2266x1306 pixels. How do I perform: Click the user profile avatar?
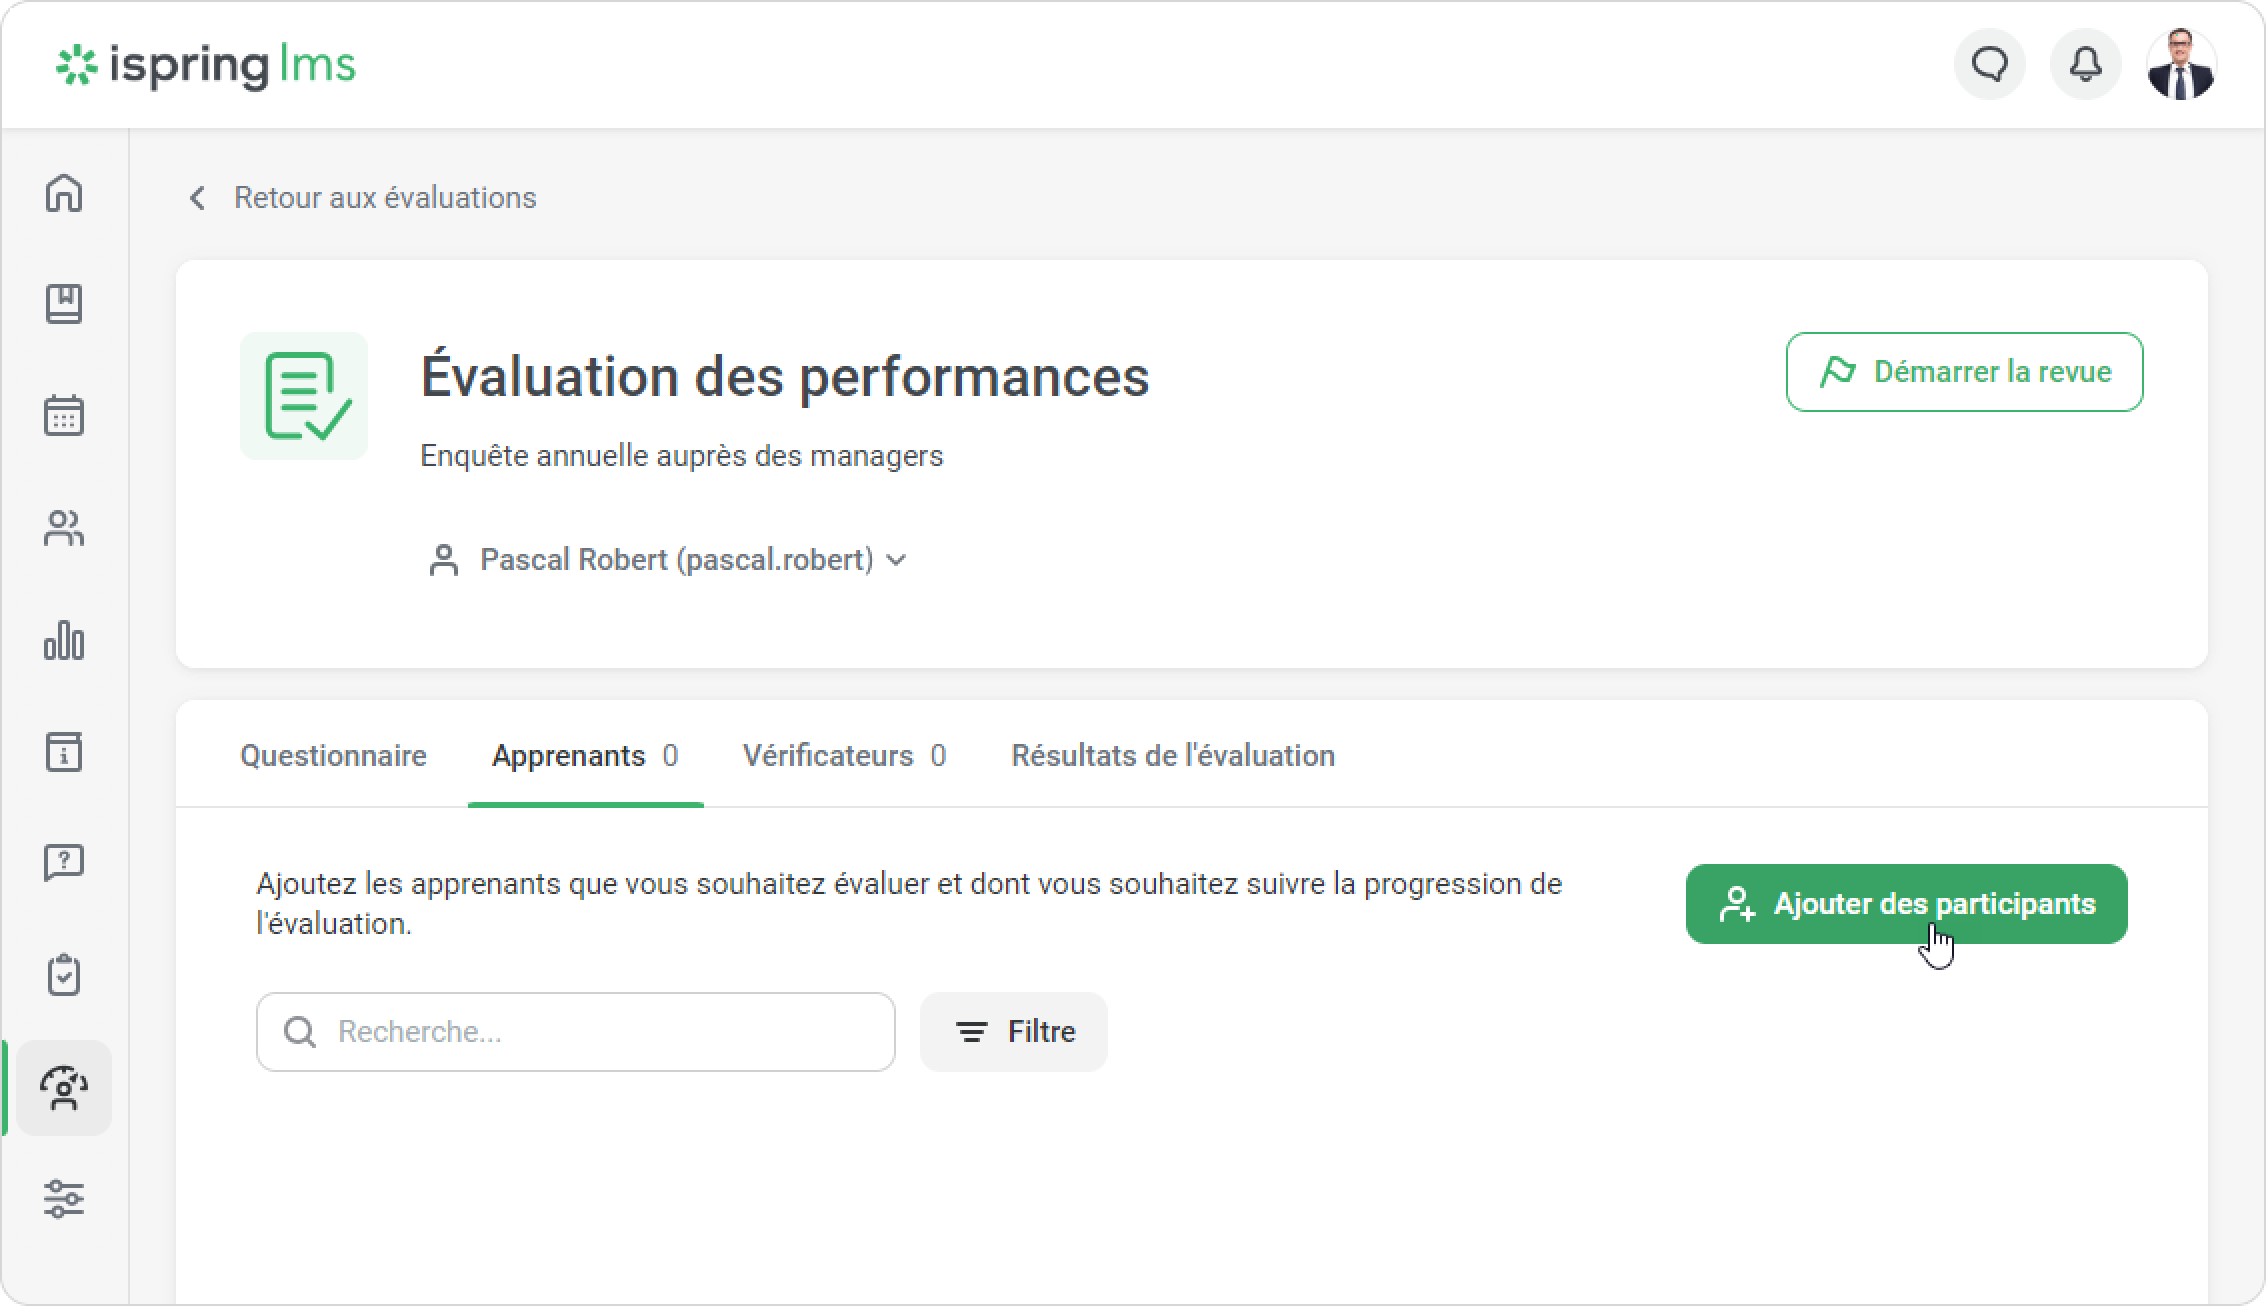coord(2181,65)
